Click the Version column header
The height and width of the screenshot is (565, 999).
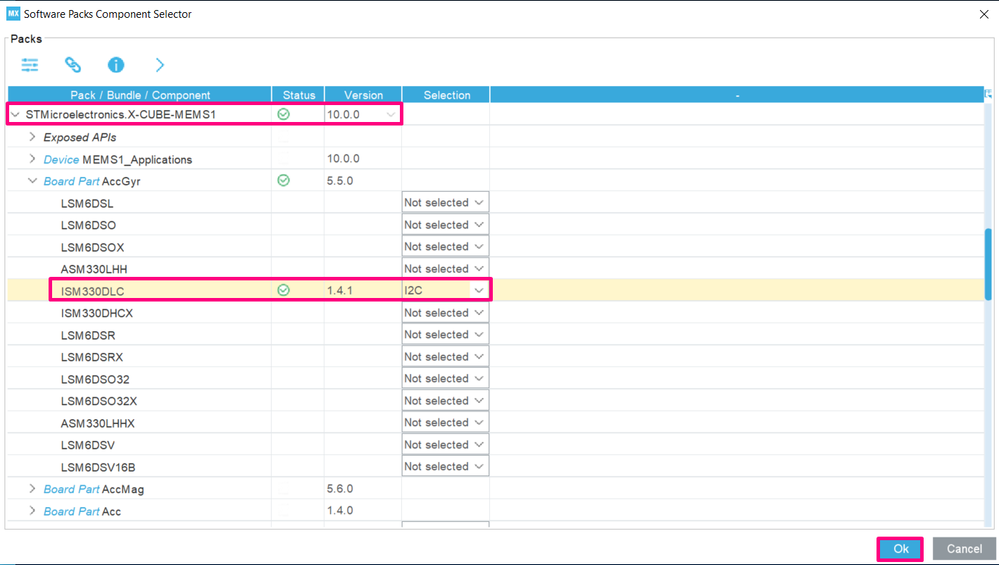click(x=363, y=94)
